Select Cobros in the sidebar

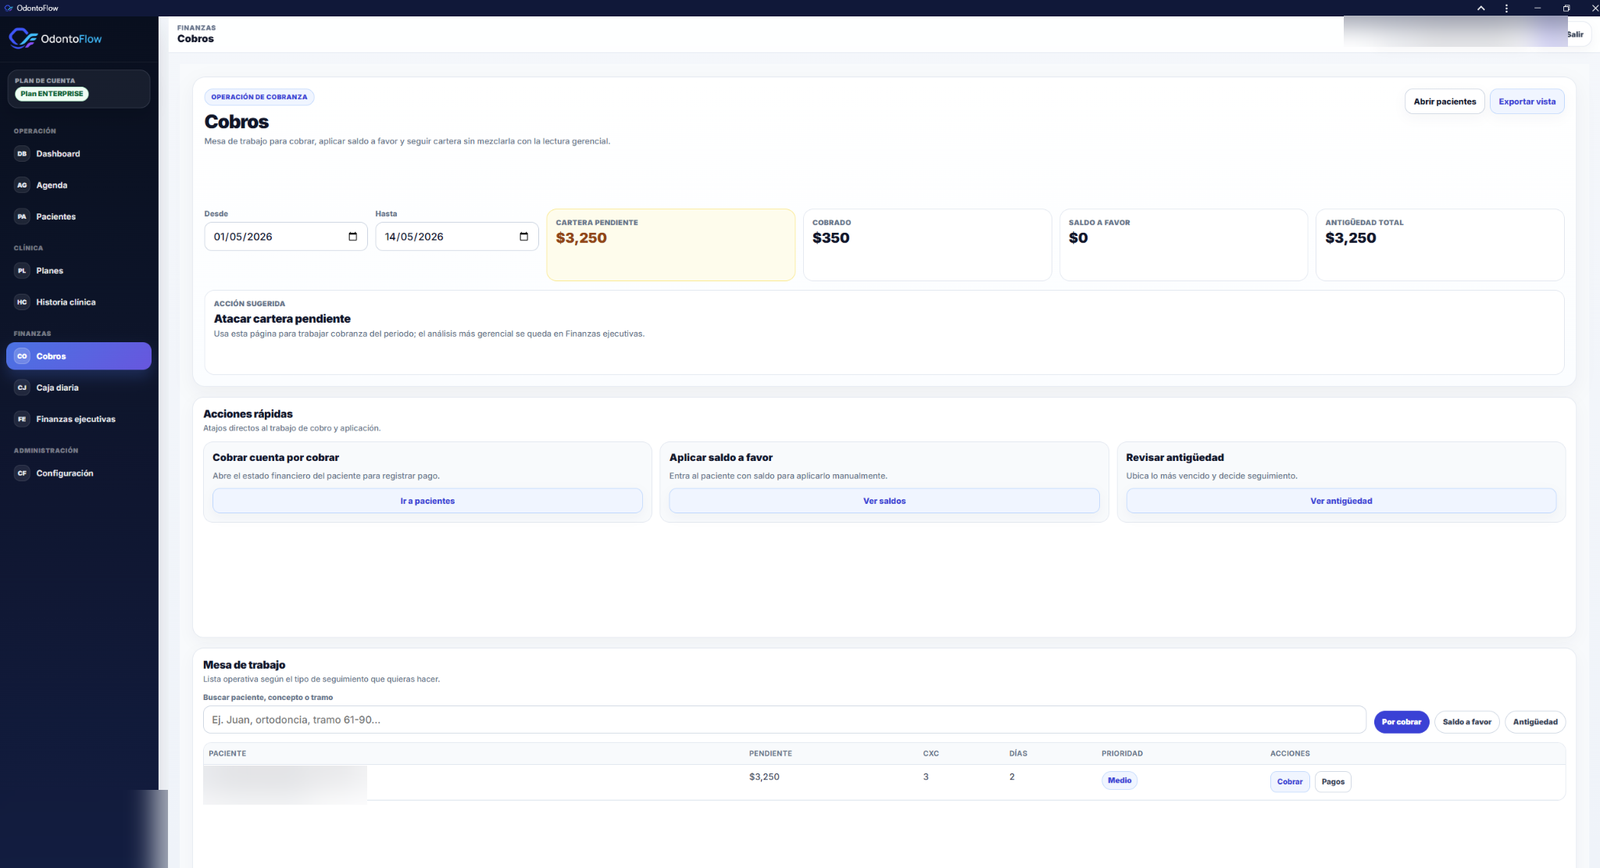(x=79, y=356)
